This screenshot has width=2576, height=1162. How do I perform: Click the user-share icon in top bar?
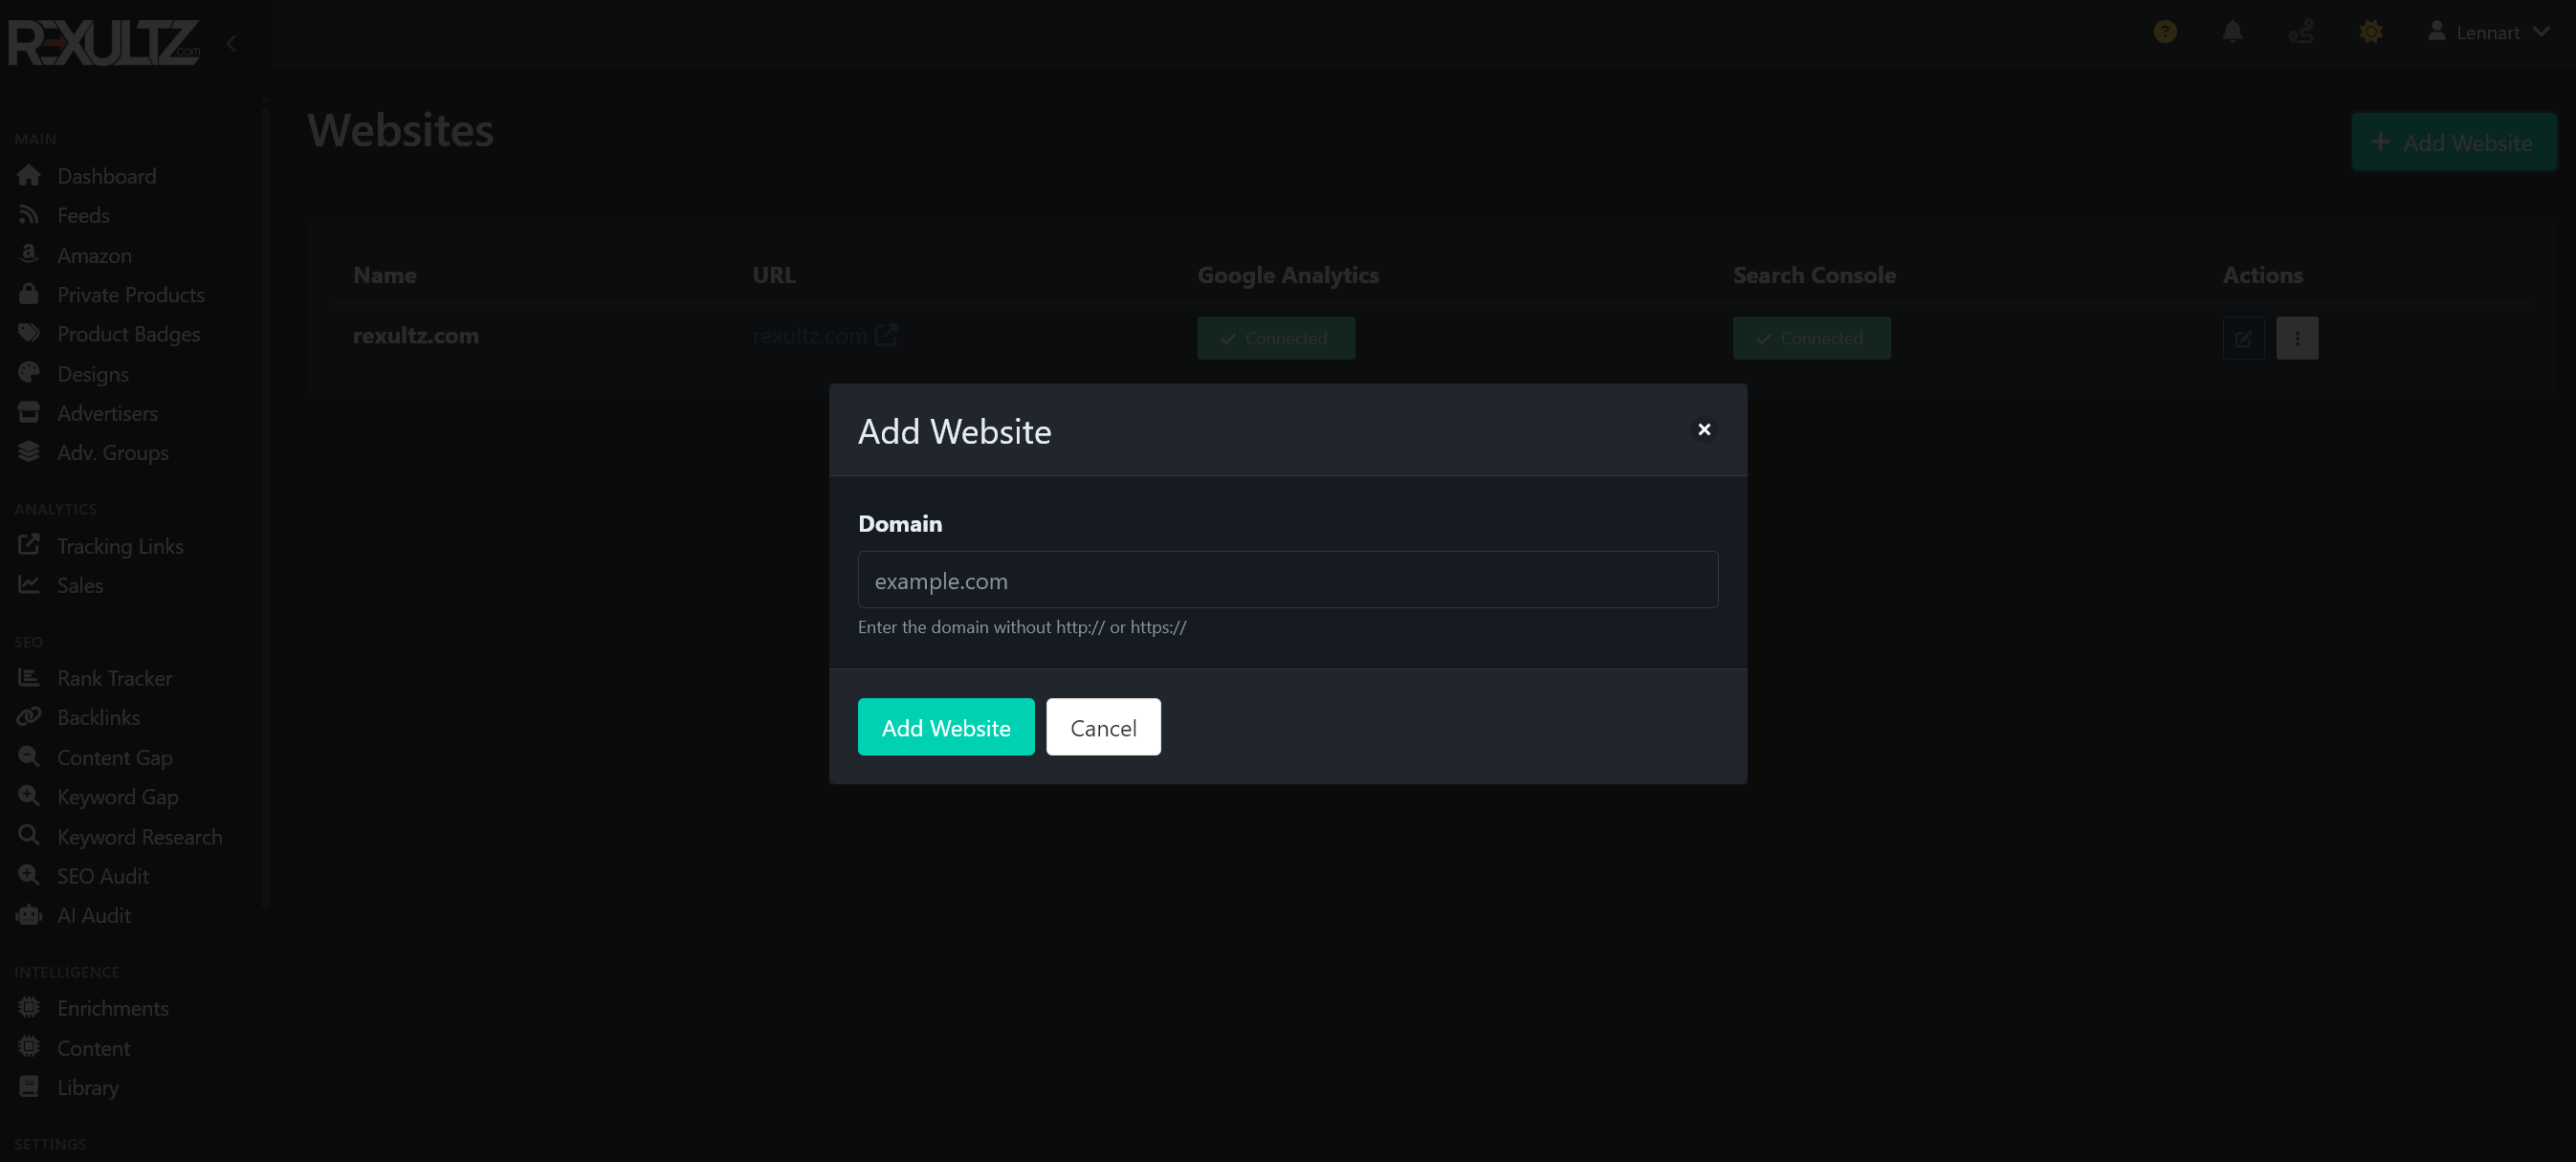2301,32
